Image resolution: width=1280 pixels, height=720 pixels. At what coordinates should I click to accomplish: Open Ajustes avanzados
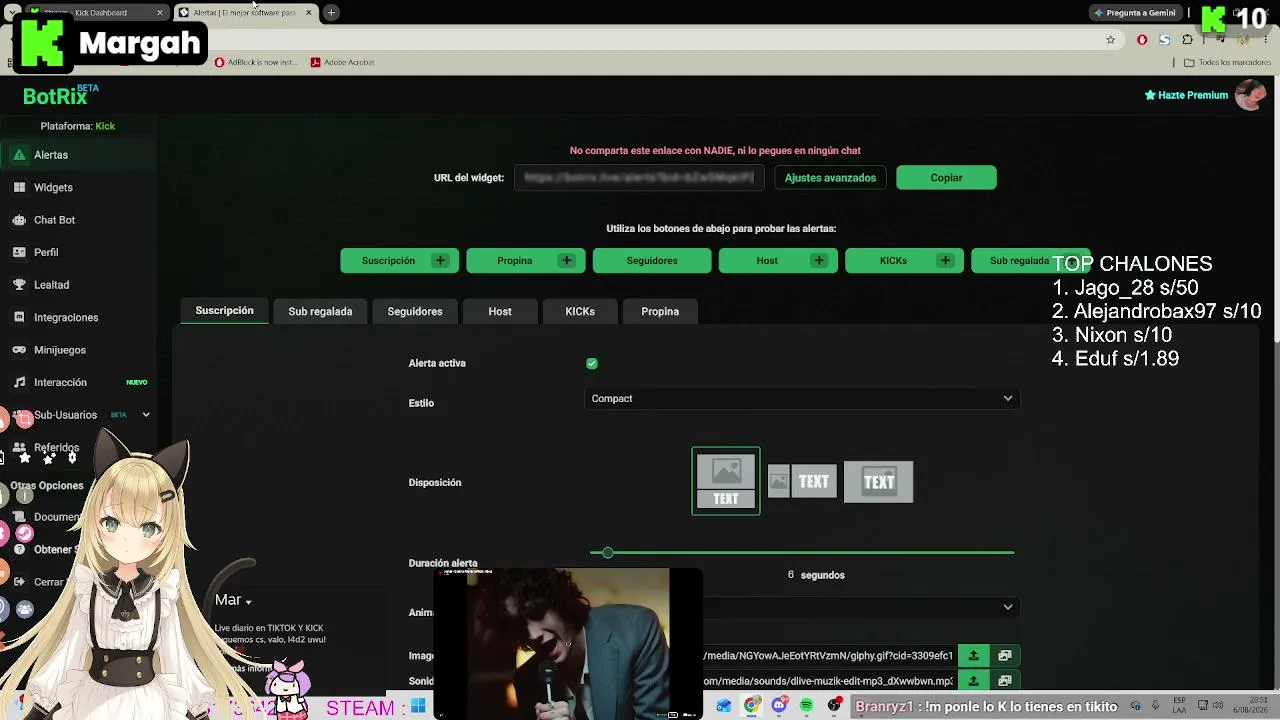coord(830,178)
